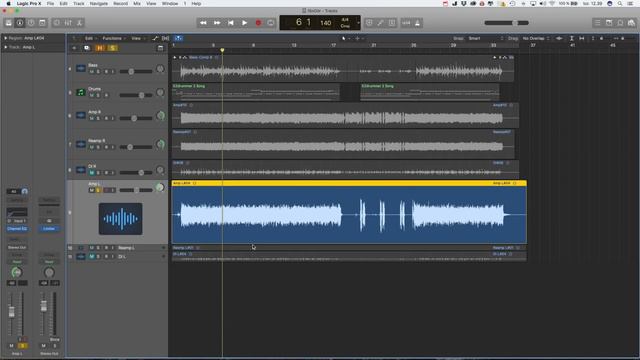640x360 pixels.
Task: Click the red Record button
Action: [x=258, y=23]
